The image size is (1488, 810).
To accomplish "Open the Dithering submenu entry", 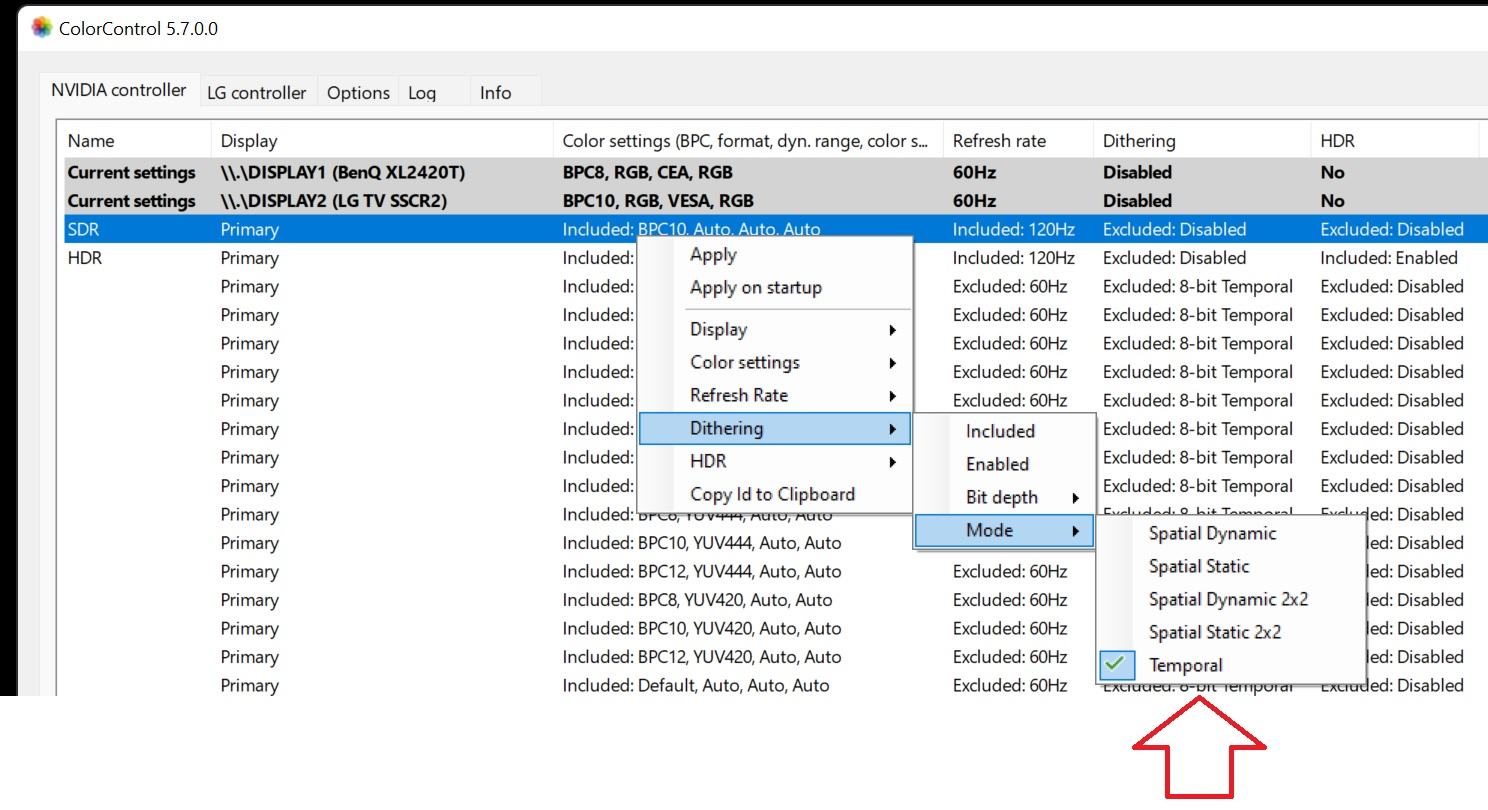I will coord(775,429).
